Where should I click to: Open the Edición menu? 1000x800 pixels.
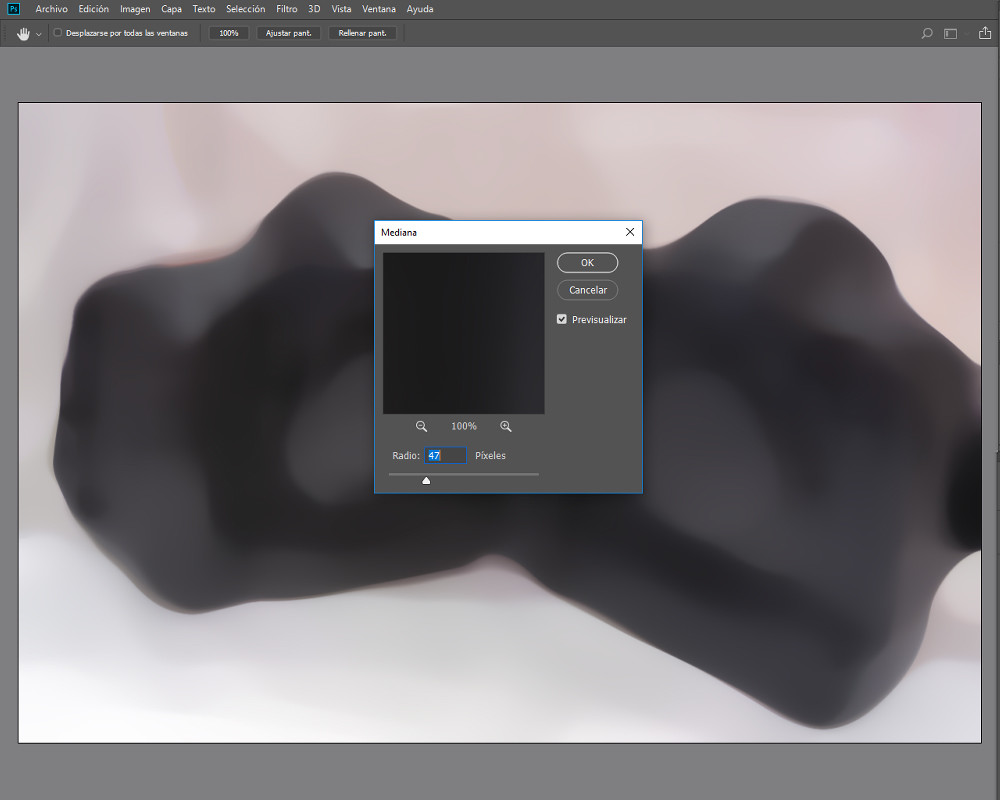click(x=94, y=9)
